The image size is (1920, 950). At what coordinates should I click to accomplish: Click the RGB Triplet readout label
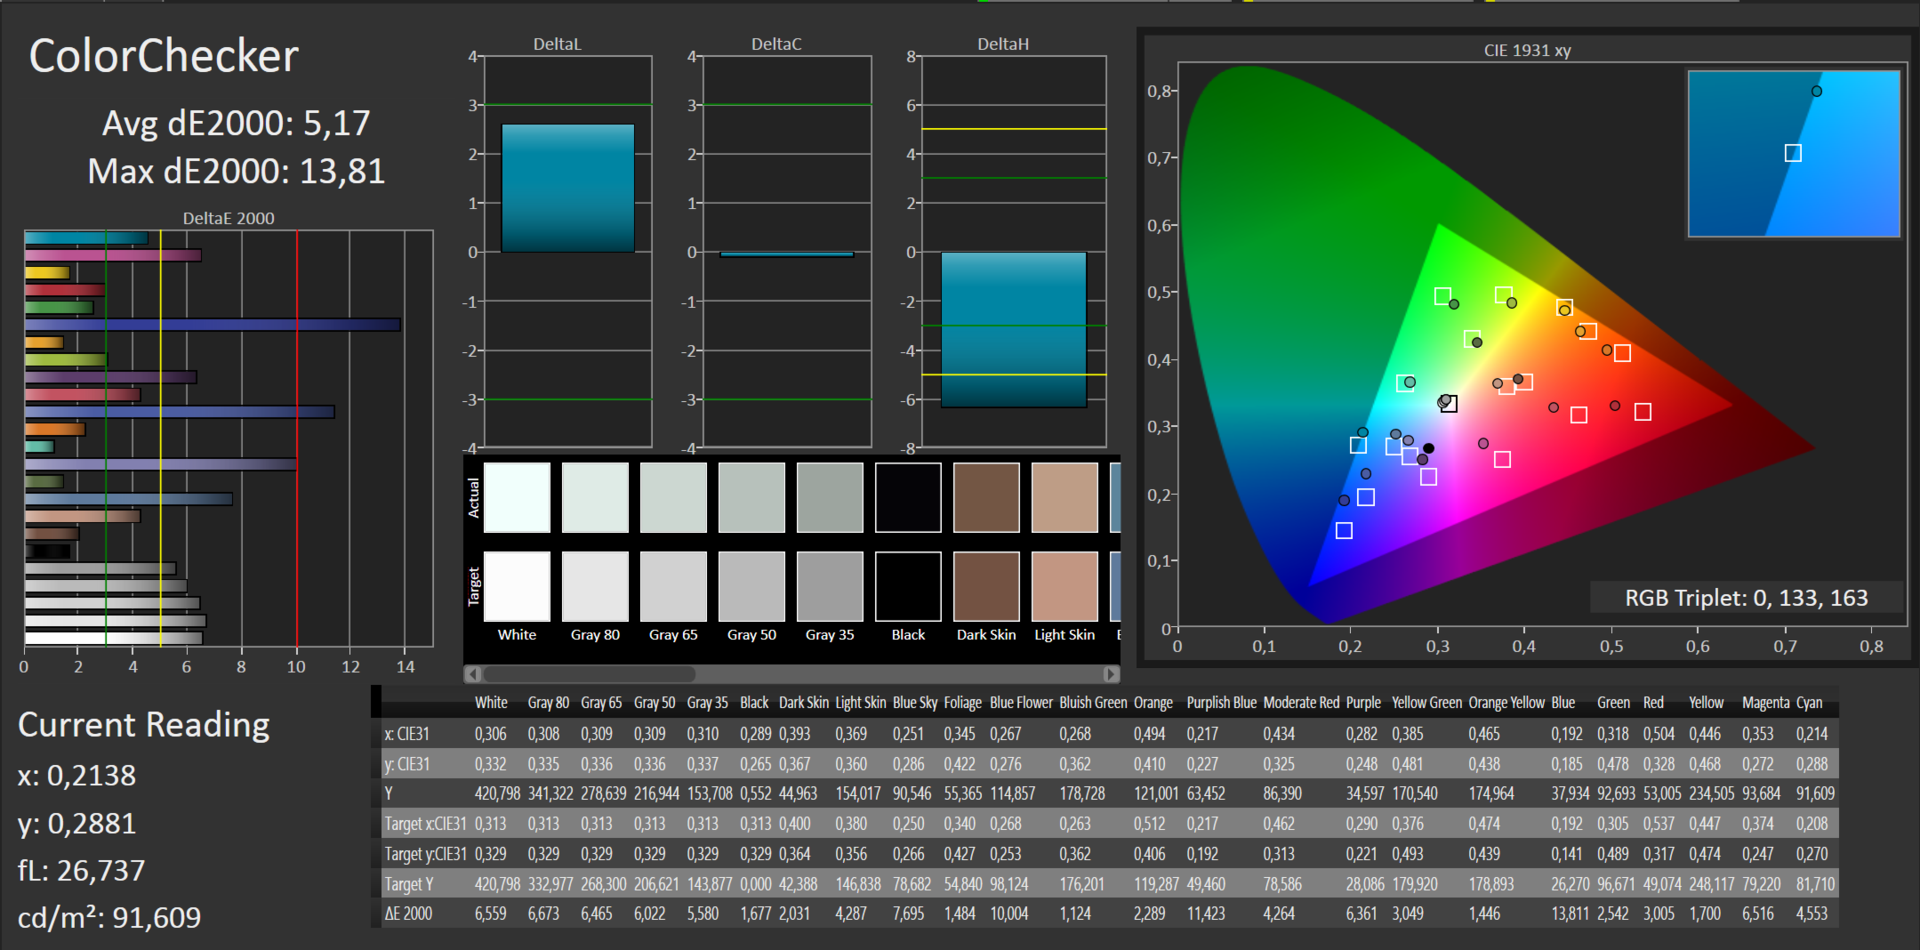coord(1745,598)
